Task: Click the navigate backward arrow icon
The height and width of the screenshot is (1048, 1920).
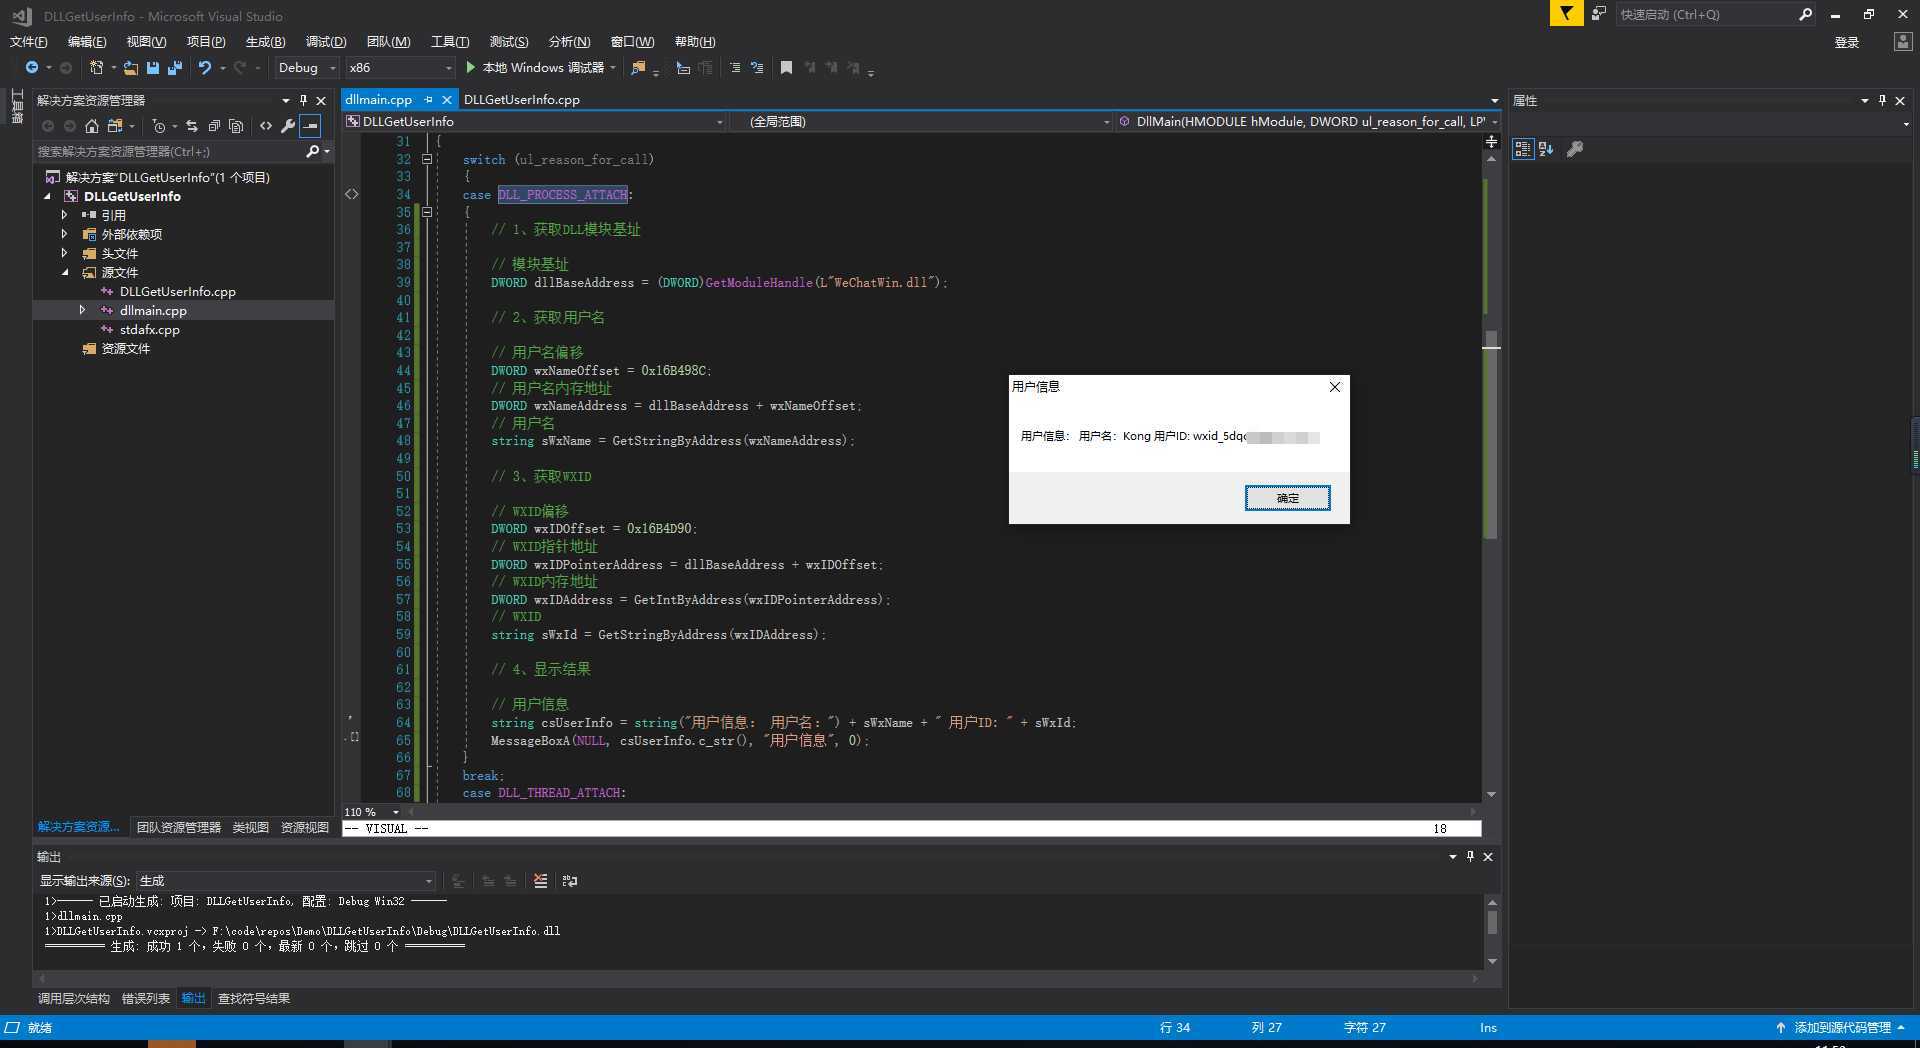Action: coord(32,67)
